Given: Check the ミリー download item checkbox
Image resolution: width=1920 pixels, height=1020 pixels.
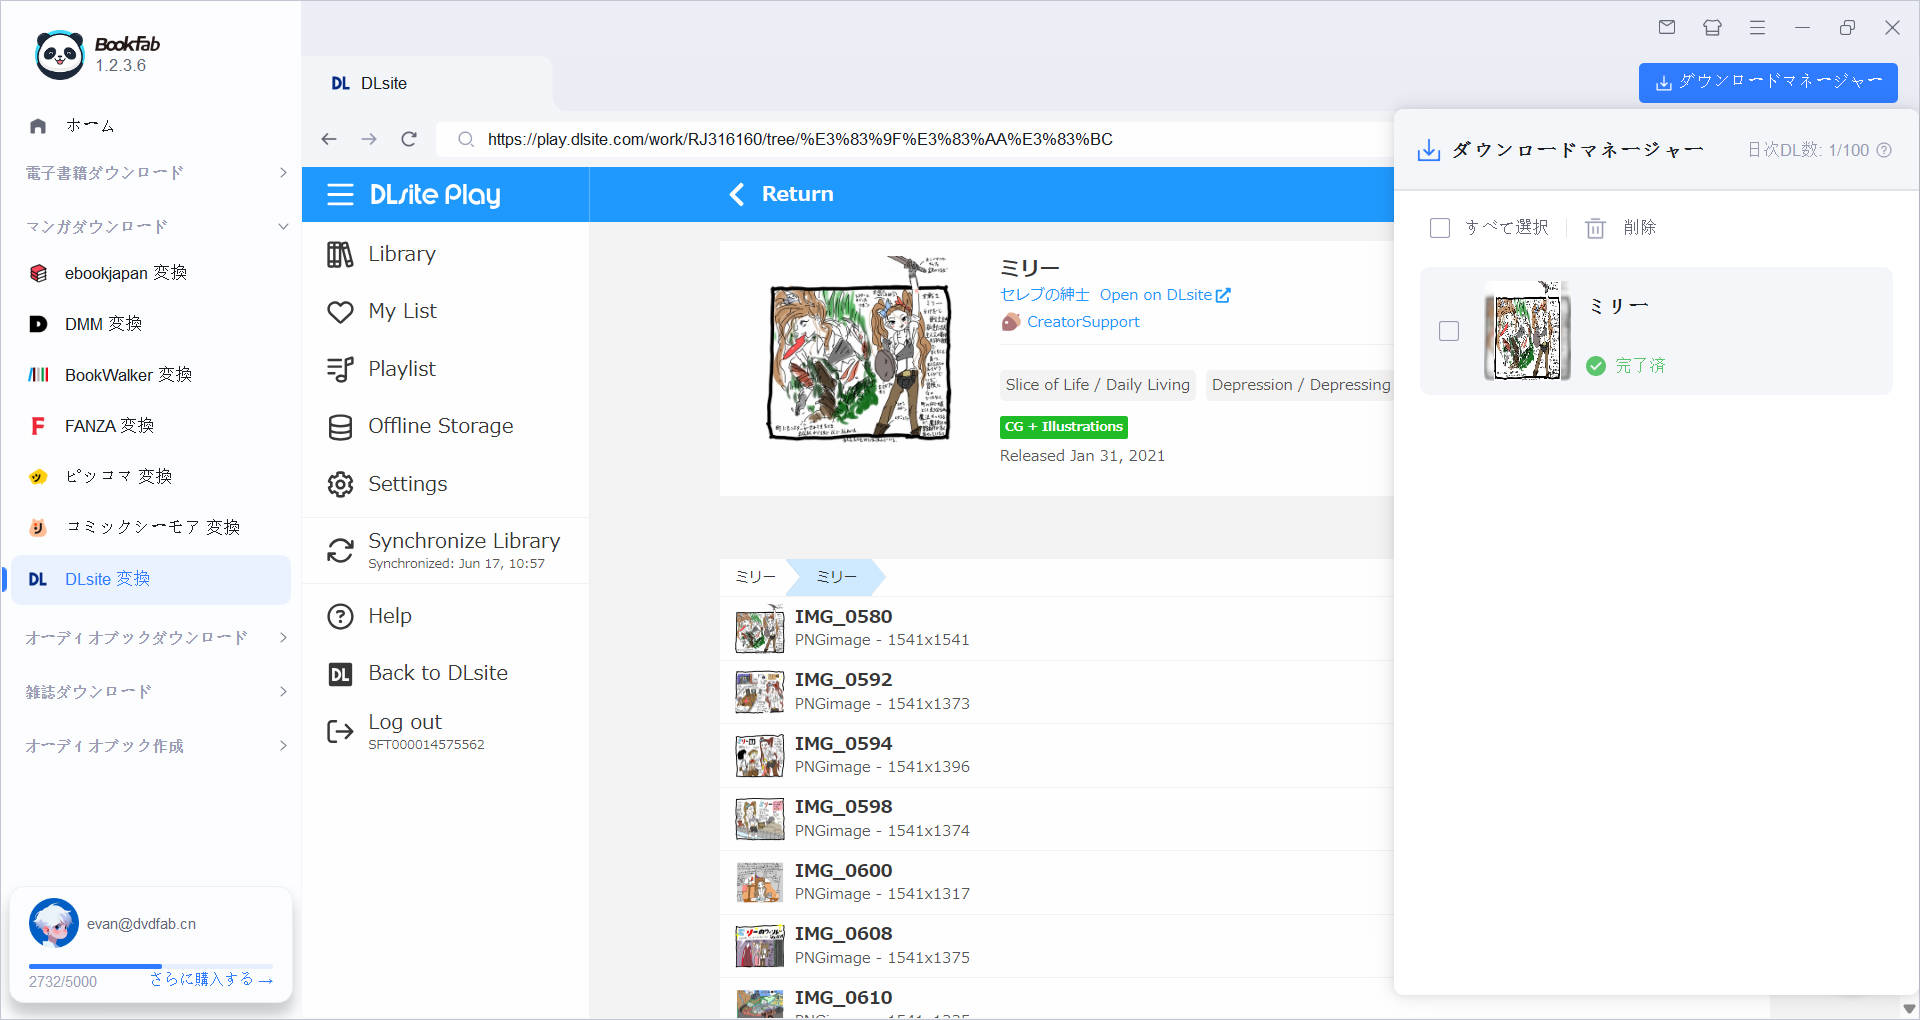Looking at the screenshot, I should tap(1449, 331).
